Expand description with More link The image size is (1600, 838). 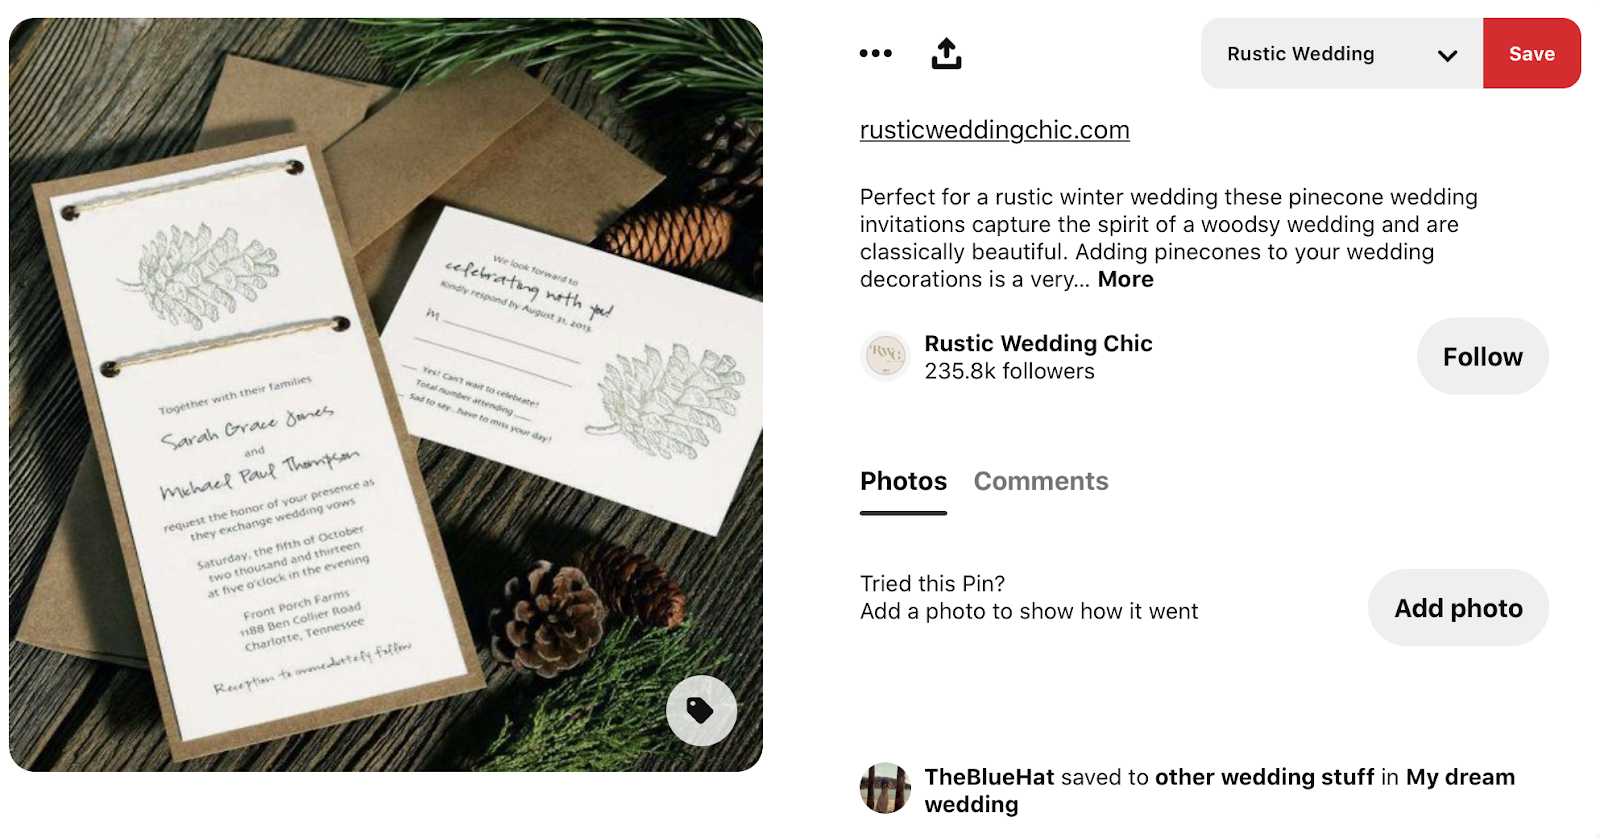pos(1125,279)
